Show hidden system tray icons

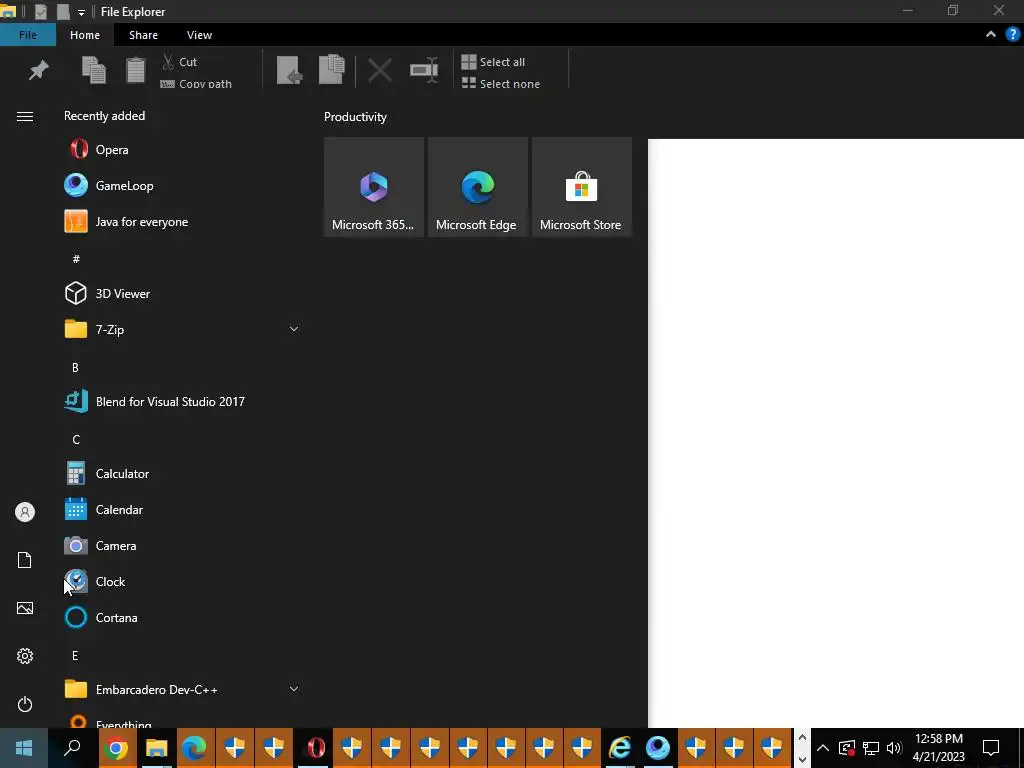[823, 748]
